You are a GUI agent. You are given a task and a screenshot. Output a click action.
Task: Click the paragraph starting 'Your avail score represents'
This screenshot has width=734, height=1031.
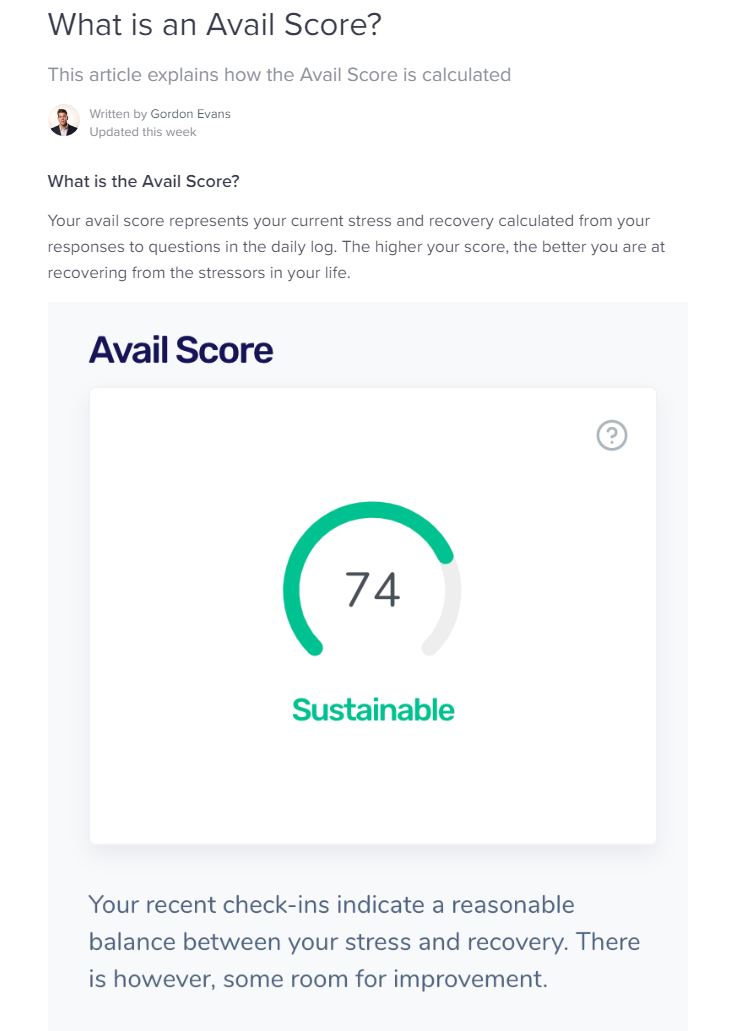[x=348, y=220]
